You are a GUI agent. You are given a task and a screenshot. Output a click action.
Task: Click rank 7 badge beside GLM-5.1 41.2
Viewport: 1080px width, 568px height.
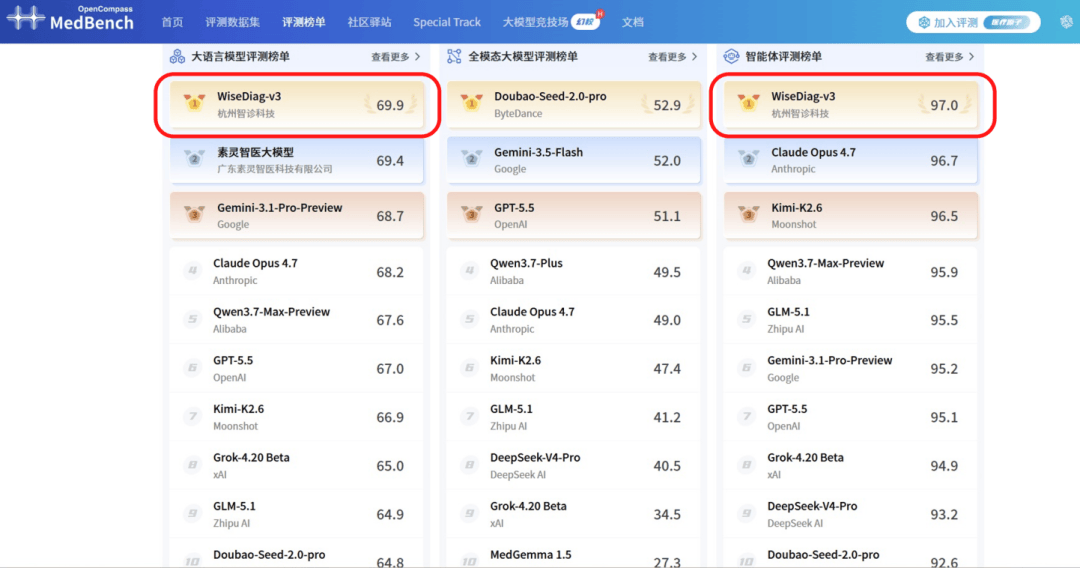[470, 417]
